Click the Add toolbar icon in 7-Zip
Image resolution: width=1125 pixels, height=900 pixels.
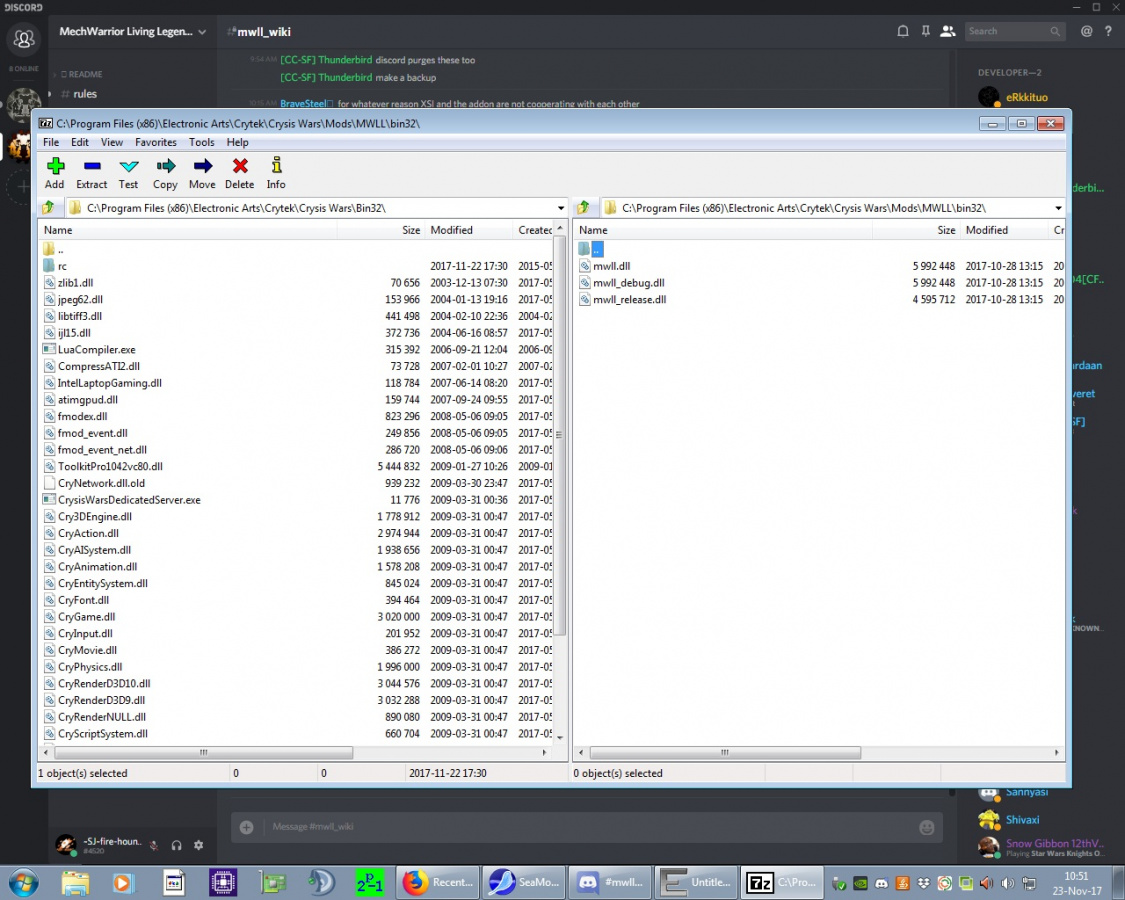[54, 167]
